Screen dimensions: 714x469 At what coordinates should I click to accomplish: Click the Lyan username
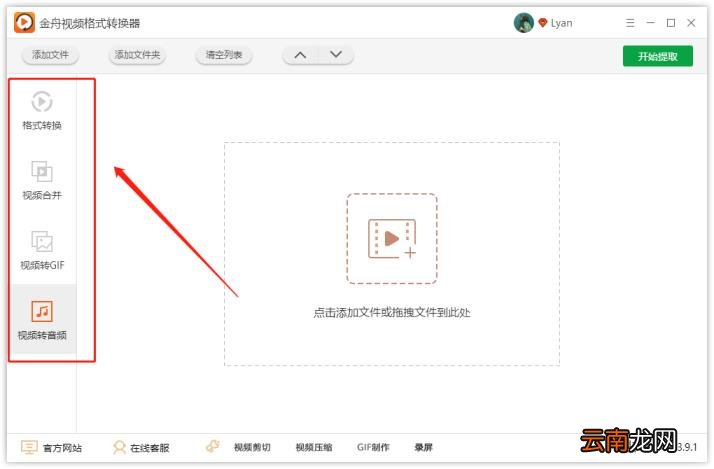pyautogui.click(x=561, y=23)
